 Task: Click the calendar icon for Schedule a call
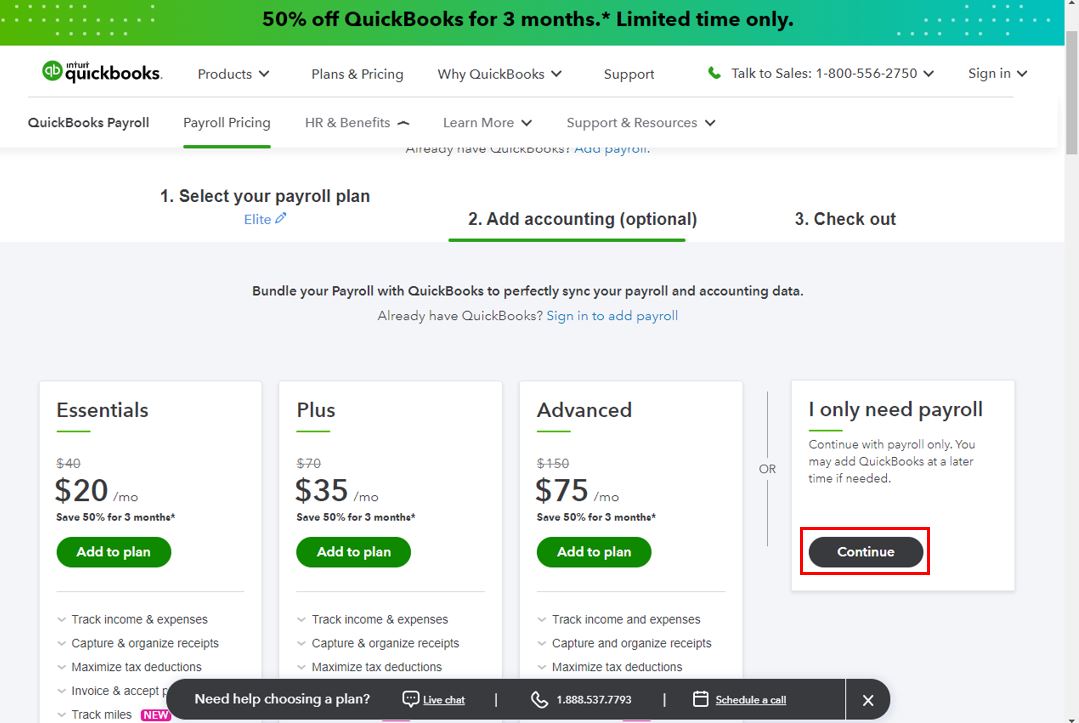click(x=701, y=699)
